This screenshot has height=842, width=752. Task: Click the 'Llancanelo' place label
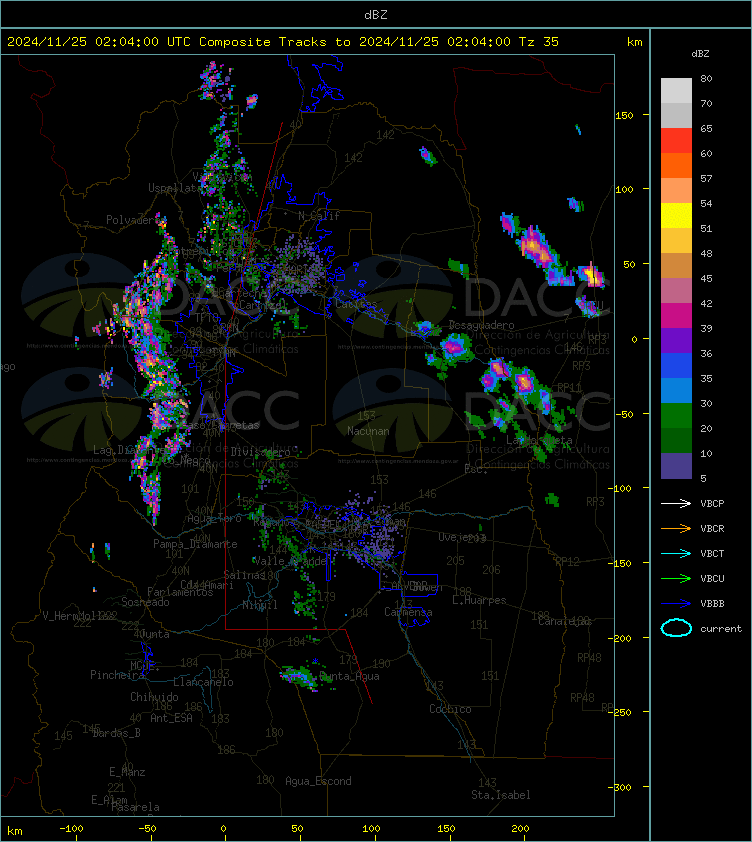(x=204, y=682)
